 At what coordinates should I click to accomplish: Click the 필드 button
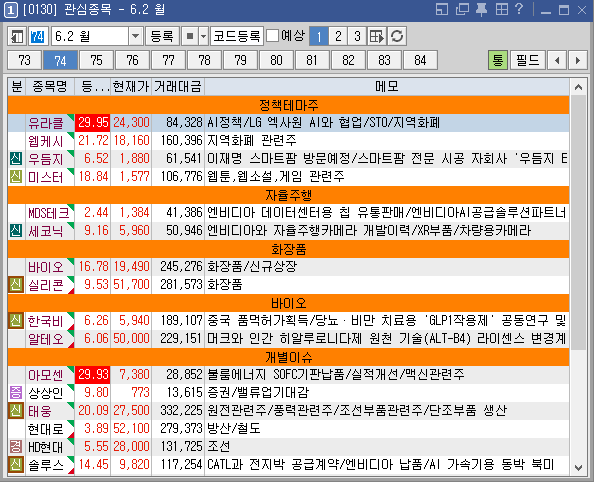tap(528, 60)
